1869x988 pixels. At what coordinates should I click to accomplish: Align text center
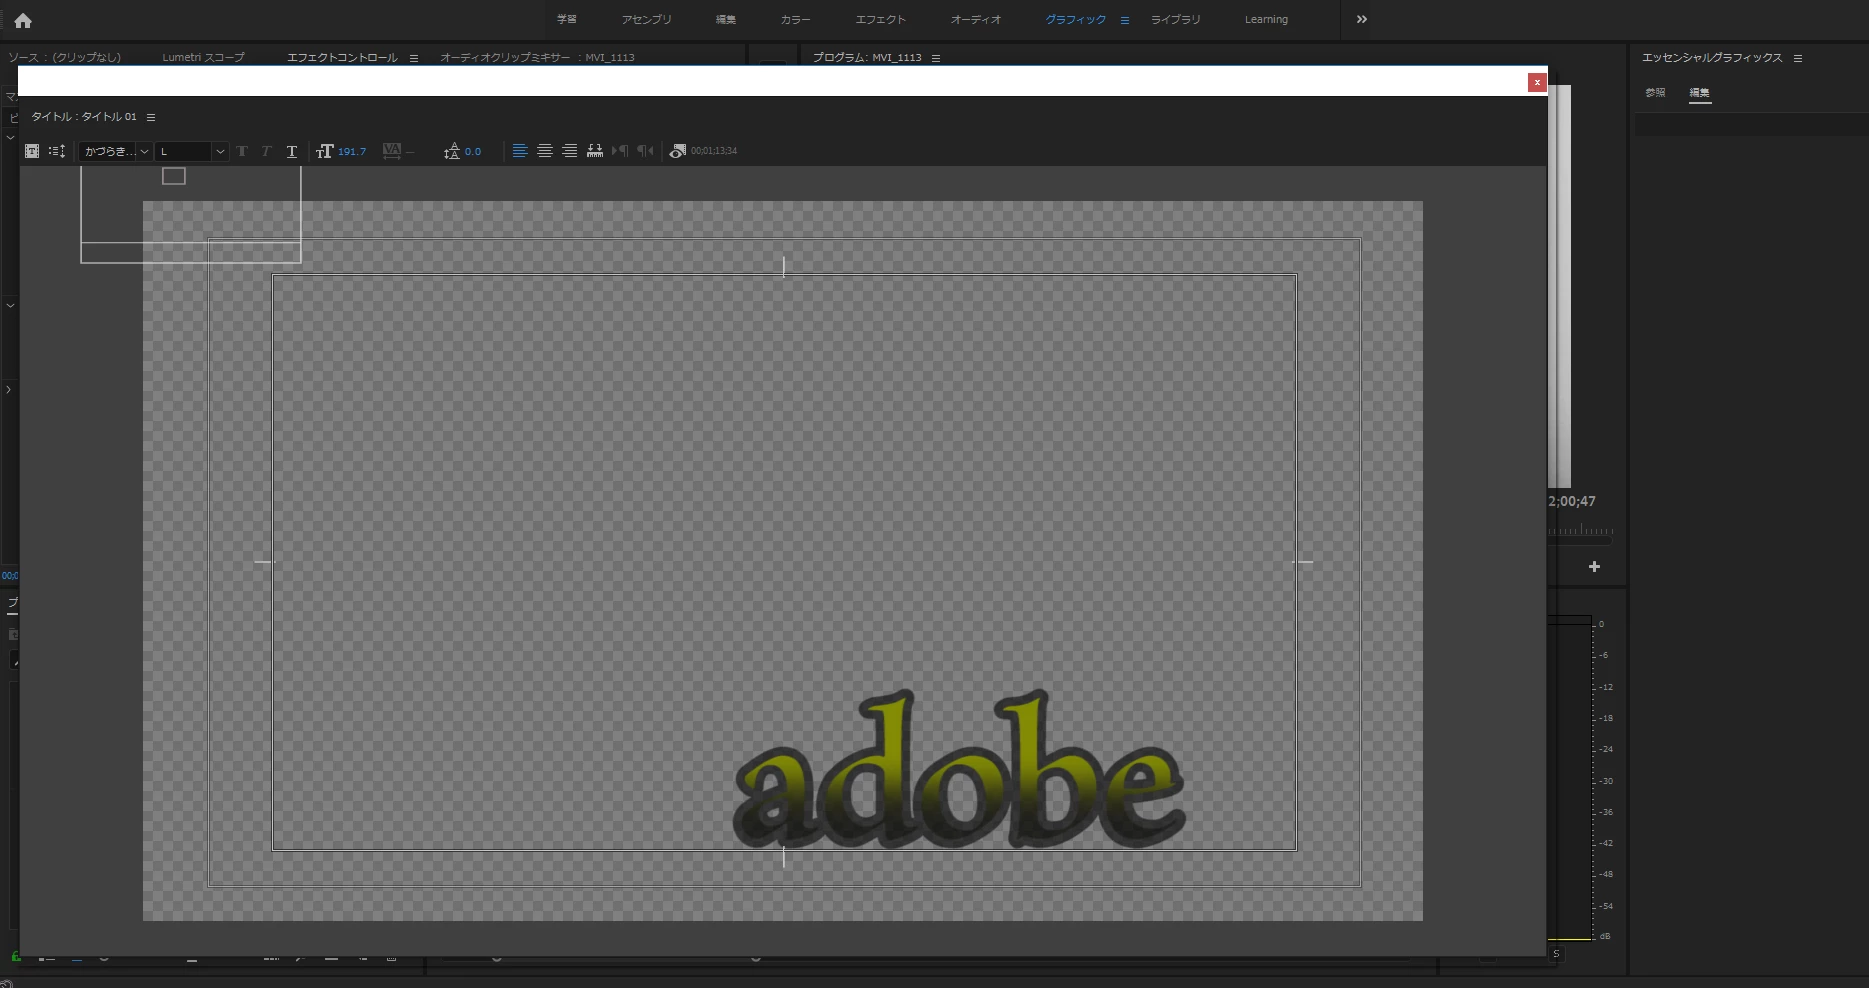545,151
